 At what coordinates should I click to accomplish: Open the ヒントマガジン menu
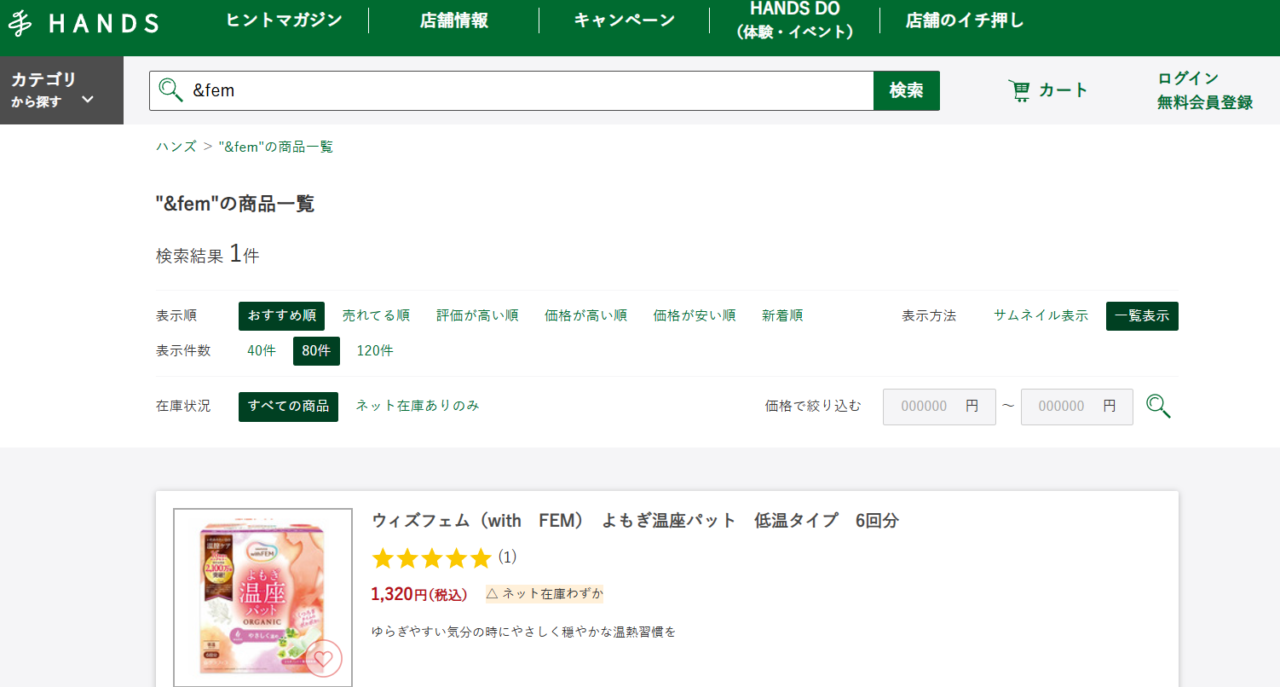(284, 20)
